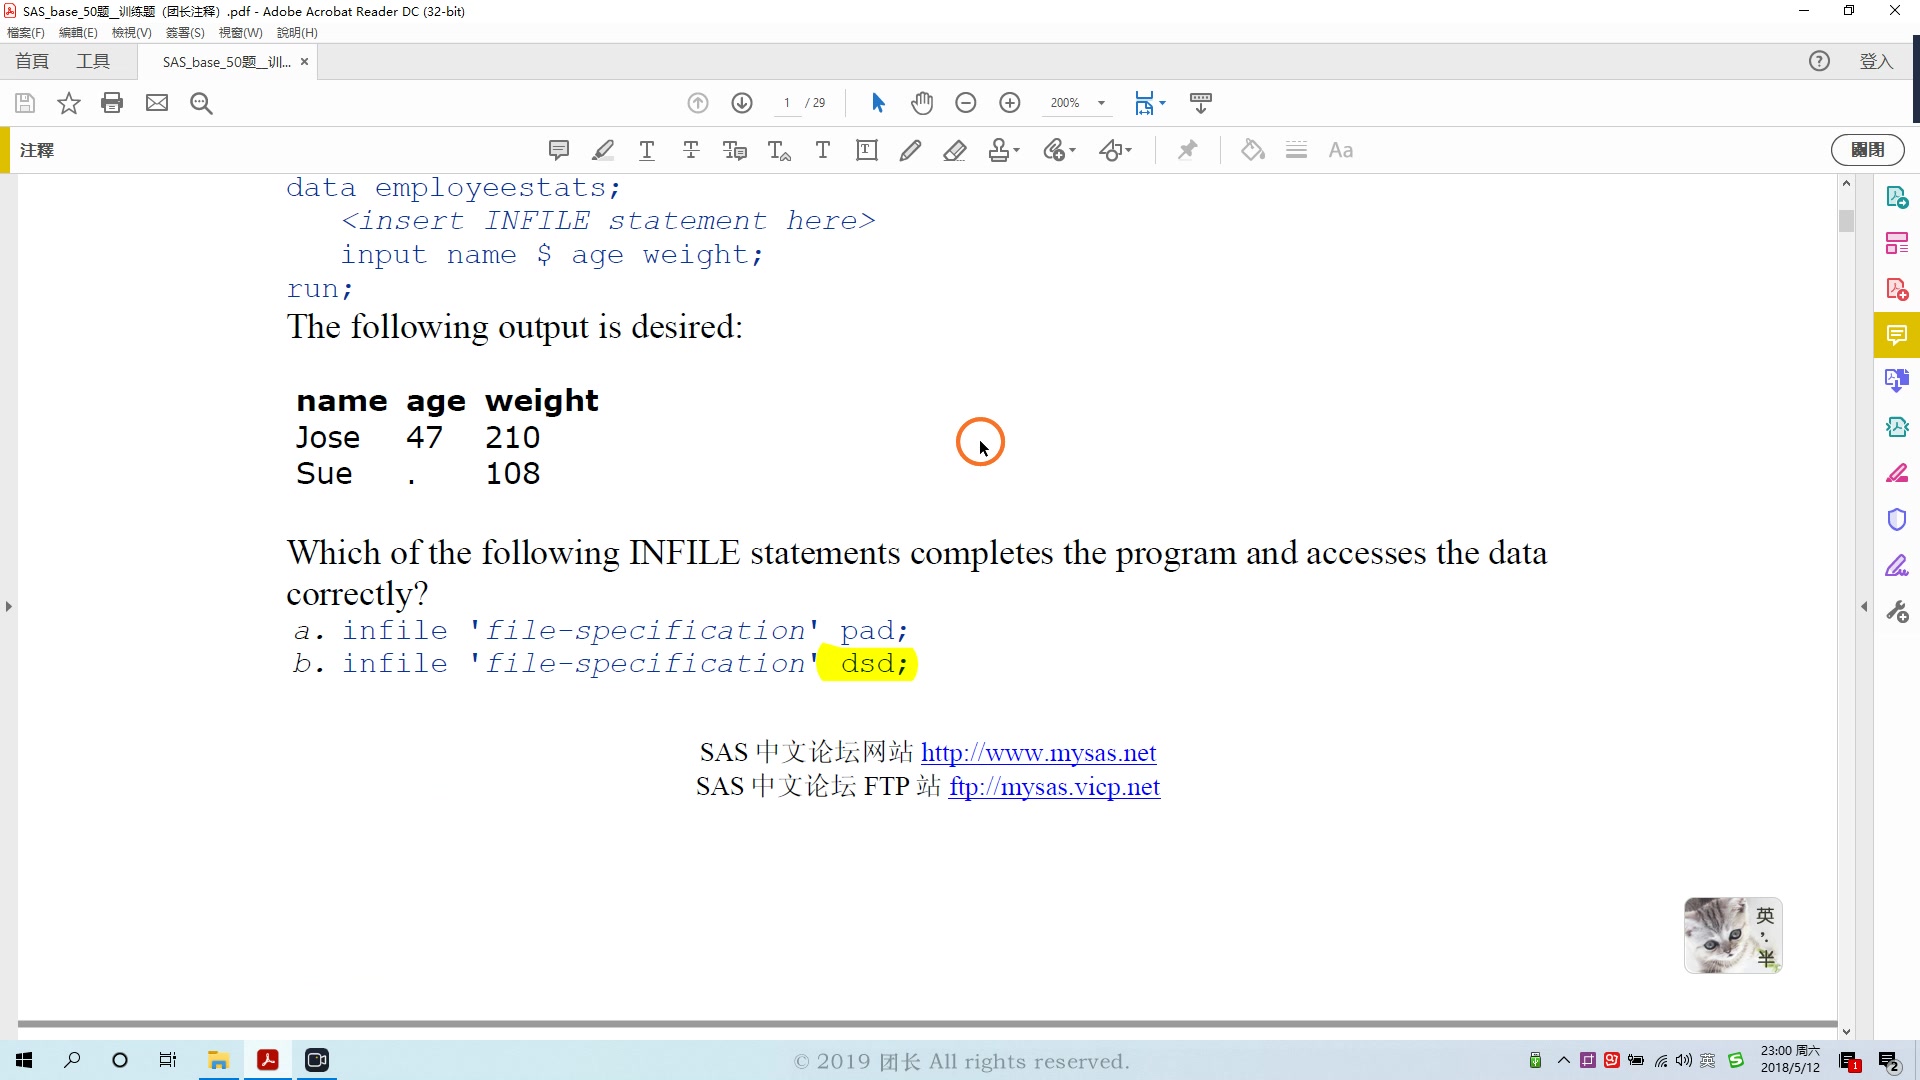Open the Stamp tool dropdown
This screenshot has height=1080, width=1920.
pyautogui.click(x=1003, y=150)
